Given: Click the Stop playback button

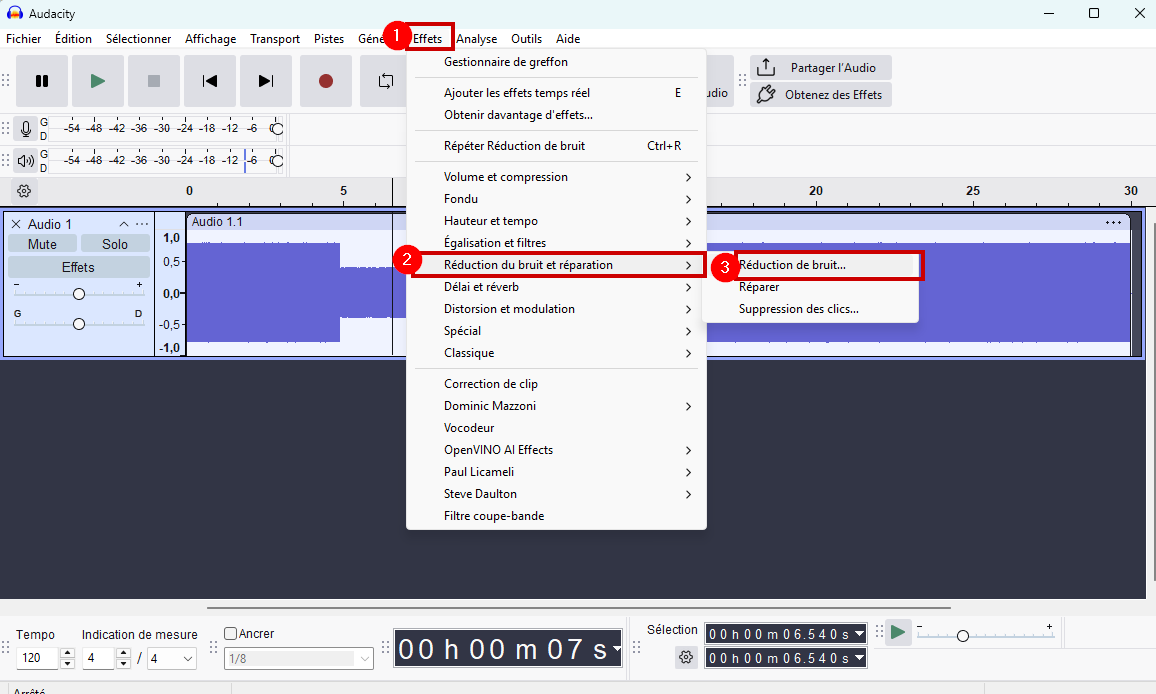Looking at the screenshot, I should click(x=154, y=81).
